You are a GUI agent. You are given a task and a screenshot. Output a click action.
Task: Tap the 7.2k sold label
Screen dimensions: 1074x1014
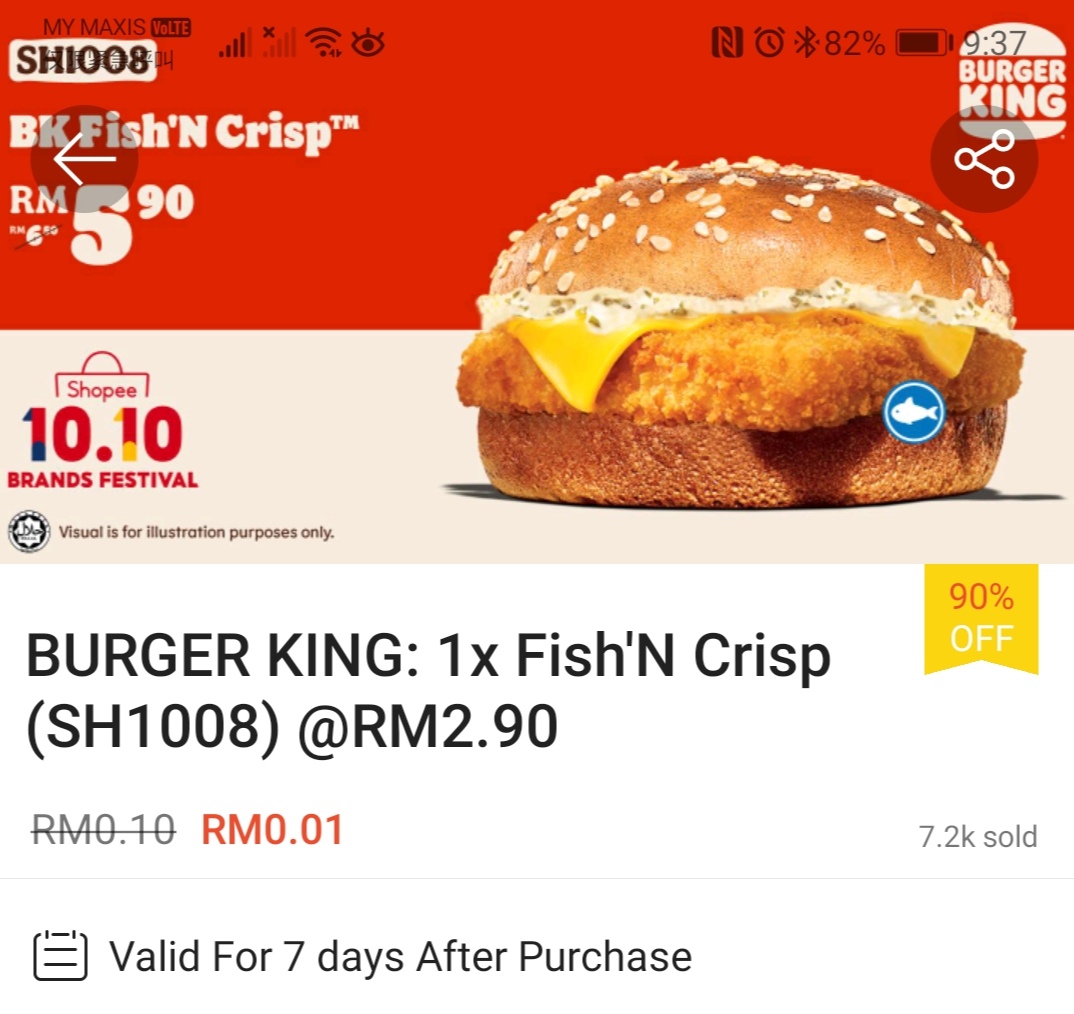pyautogui.click(x=978, y=837)
